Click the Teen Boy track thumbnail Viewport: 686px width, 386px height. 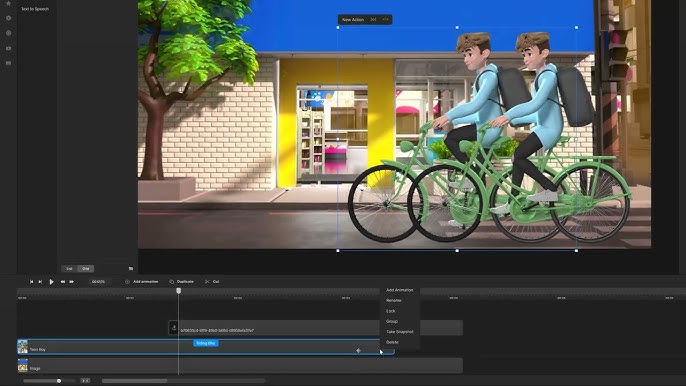coord(23,347)
